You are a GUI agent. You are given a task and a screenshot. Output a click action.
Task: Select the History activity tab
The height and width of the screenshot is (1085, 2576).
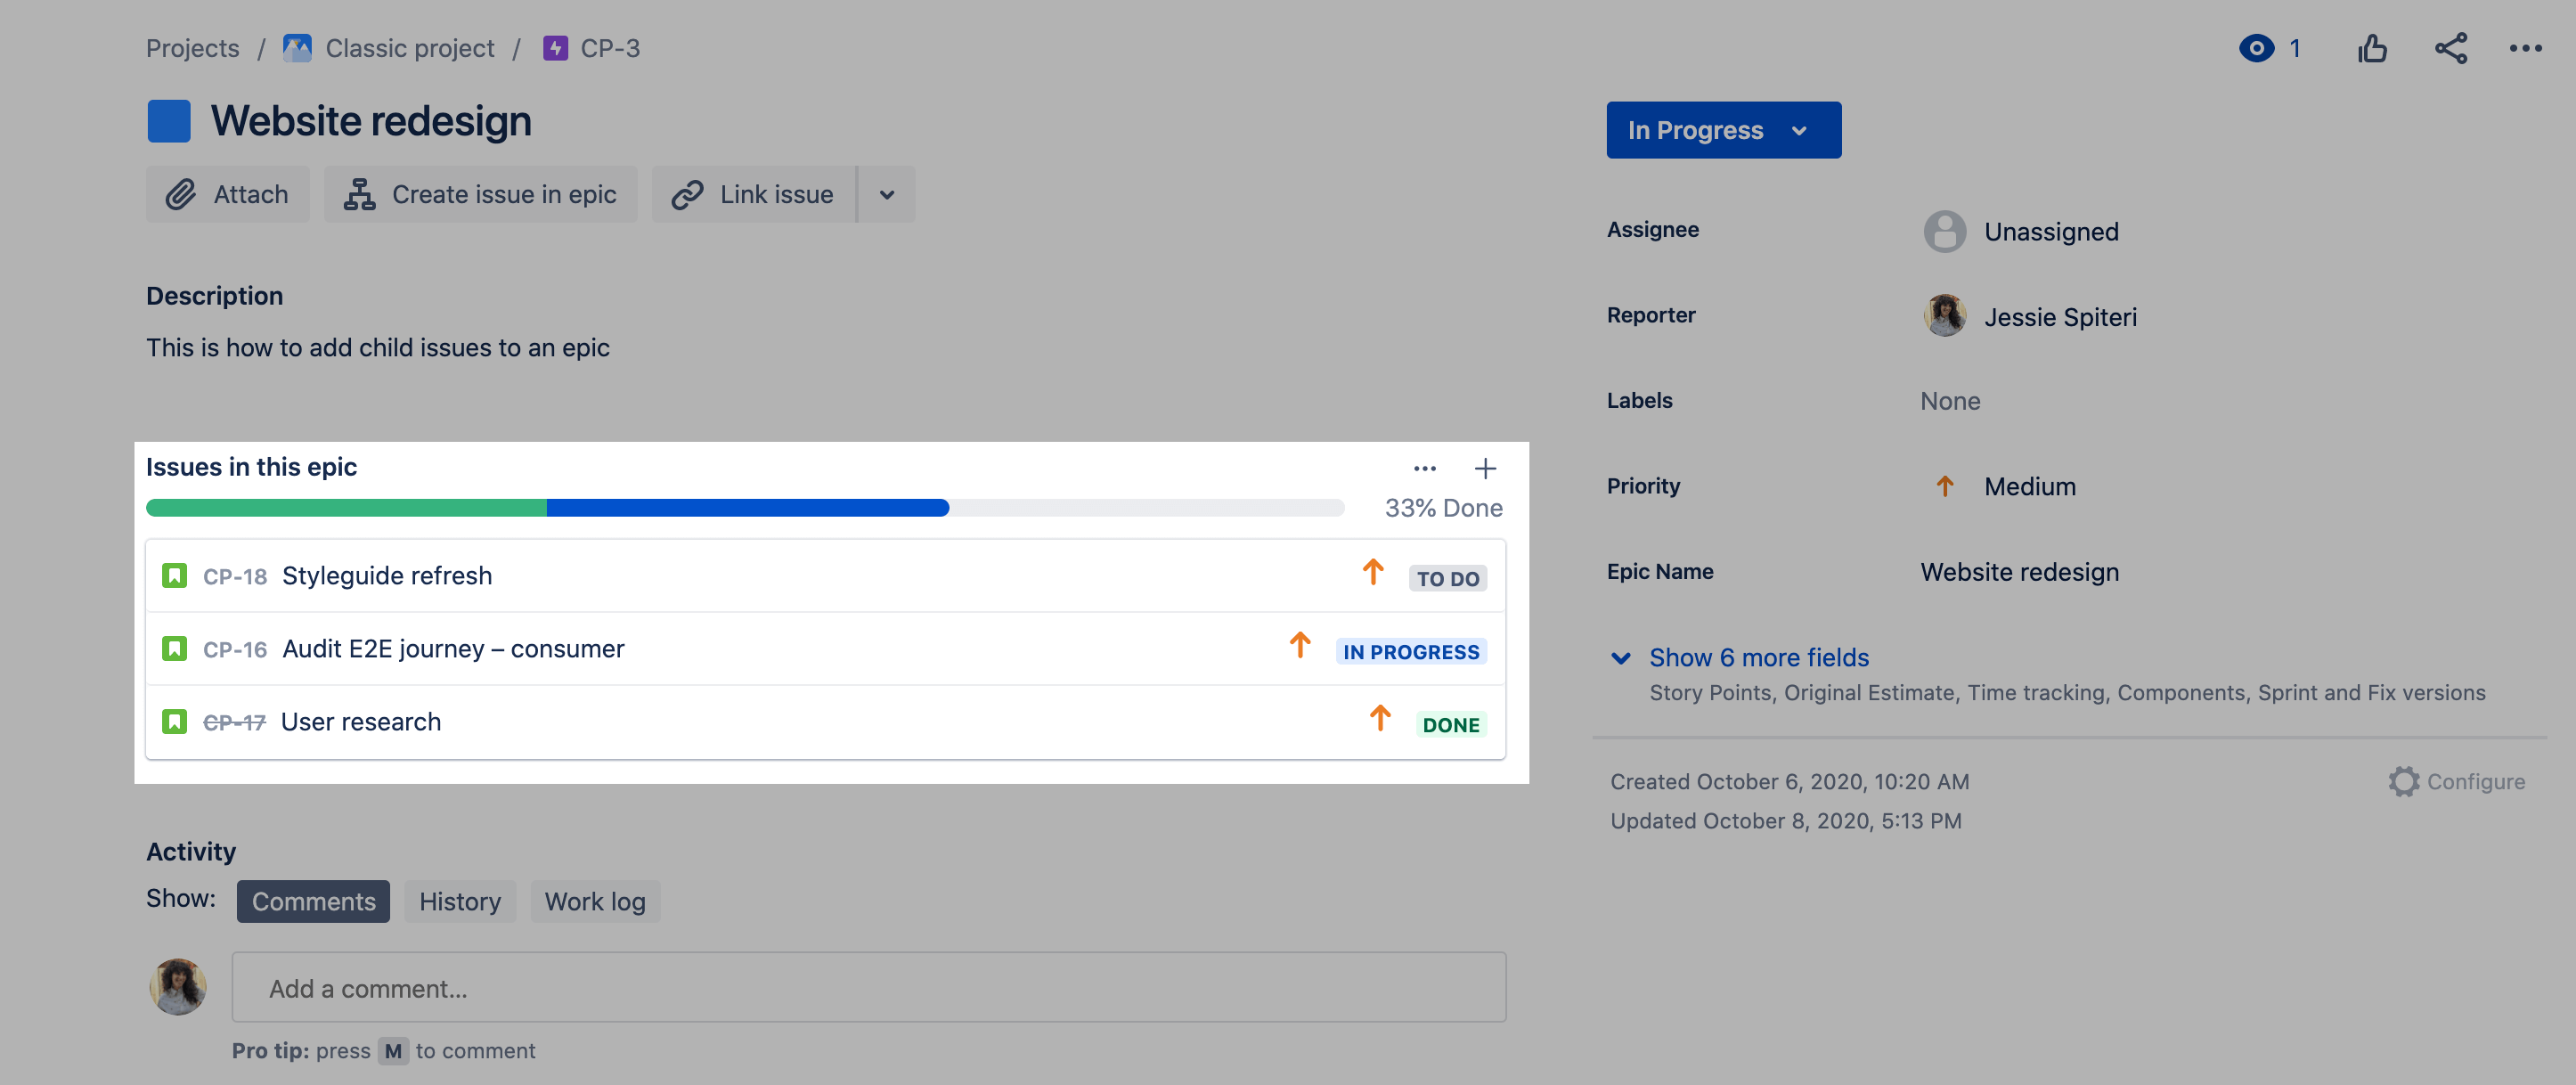click(459, 899)
